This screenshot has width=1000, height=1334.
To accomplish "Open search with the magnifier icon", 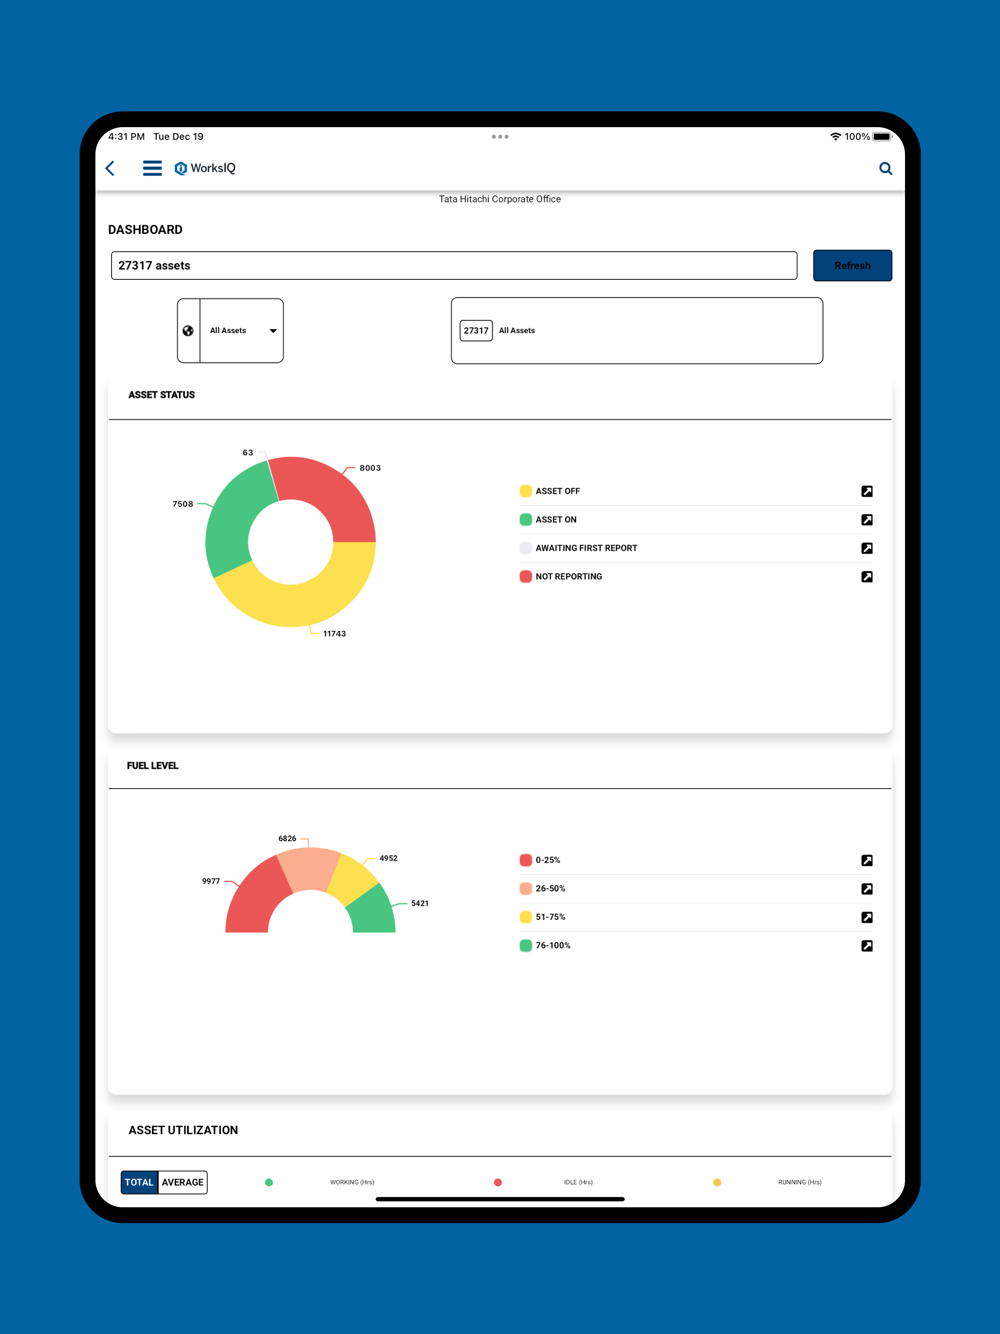I will (885, 168).
